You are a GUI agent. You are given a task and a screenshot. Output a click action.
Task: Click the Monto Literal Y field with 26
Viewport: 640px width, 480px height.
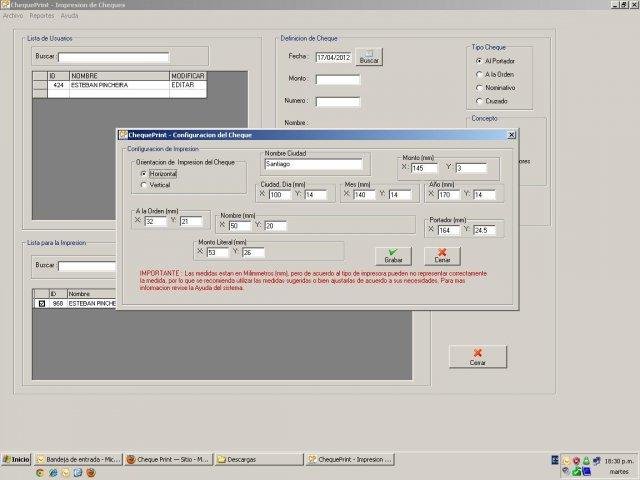tap(253, 253)
